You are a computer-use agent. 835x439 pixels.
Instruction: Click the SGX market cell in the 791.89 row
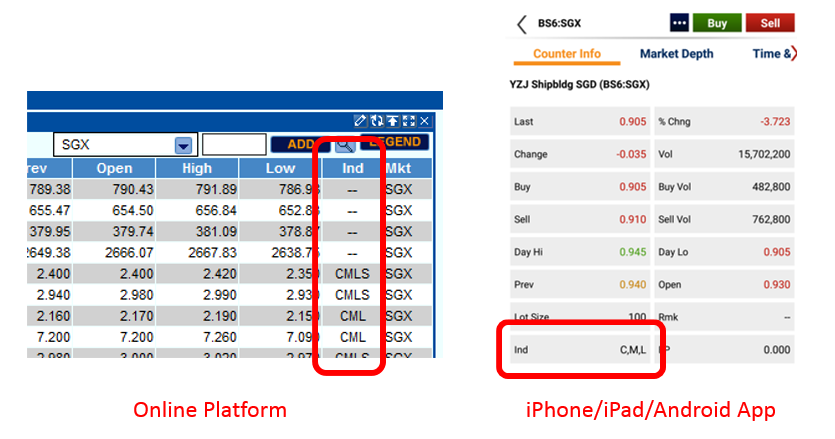click(399, 189)
